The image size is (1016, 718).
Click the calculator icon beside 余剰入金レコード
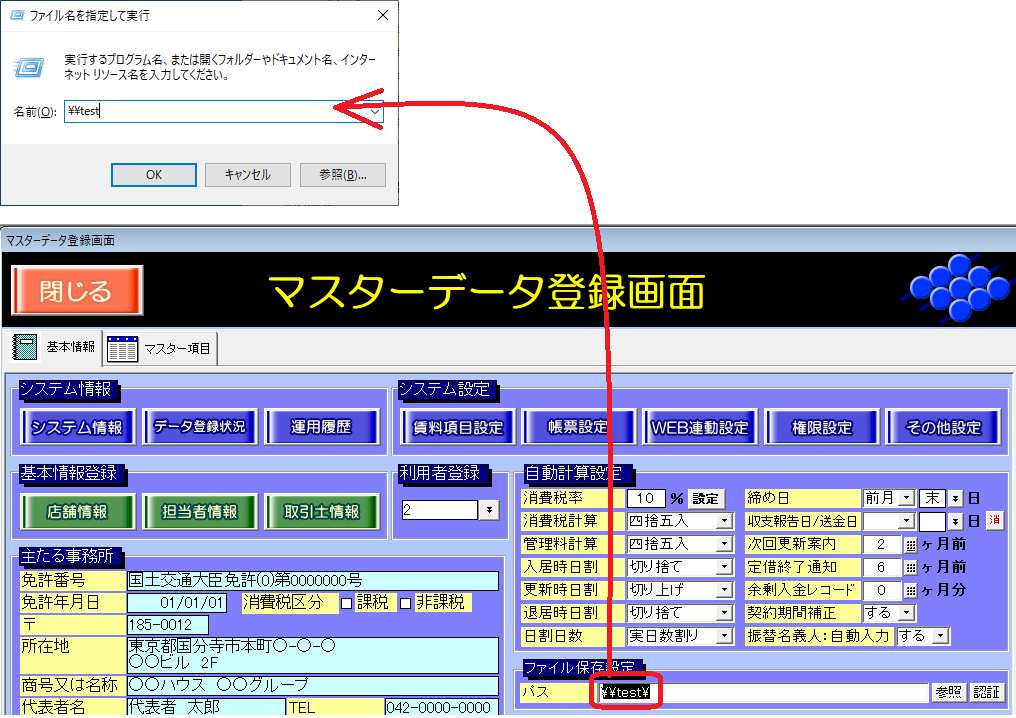pyautogui.click(x=910, y=590)
